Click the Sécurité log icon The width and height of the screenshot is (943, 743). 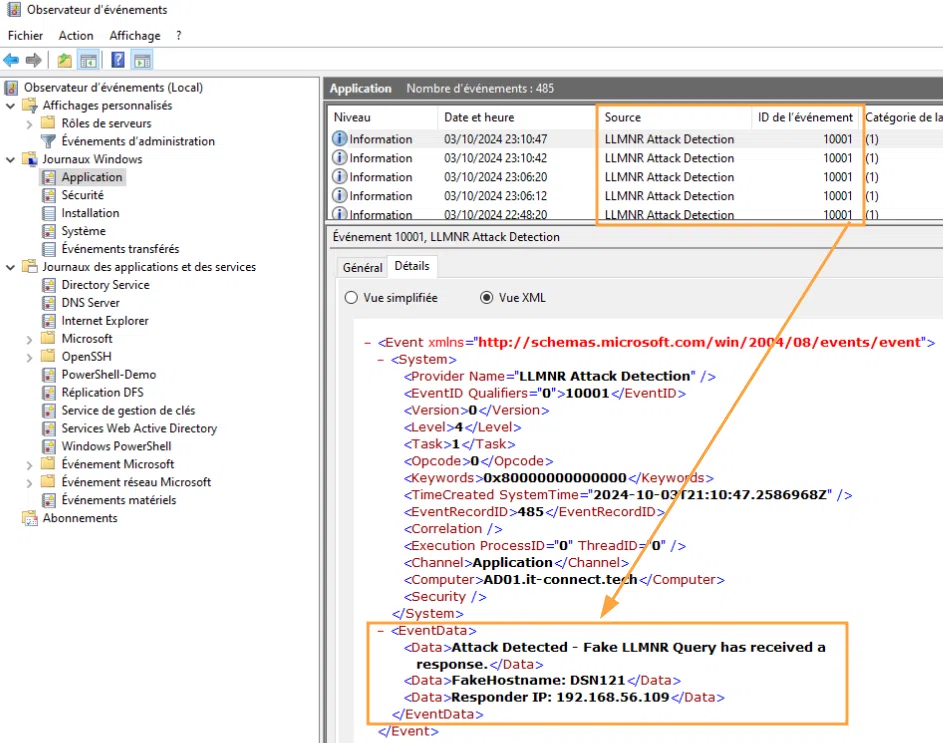(x=49, y=195)
